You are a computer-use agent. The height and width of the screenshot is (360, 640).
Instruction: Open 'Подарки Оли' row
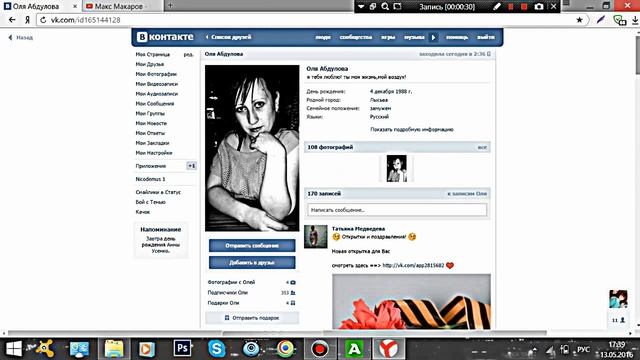(x=252, y=303)
